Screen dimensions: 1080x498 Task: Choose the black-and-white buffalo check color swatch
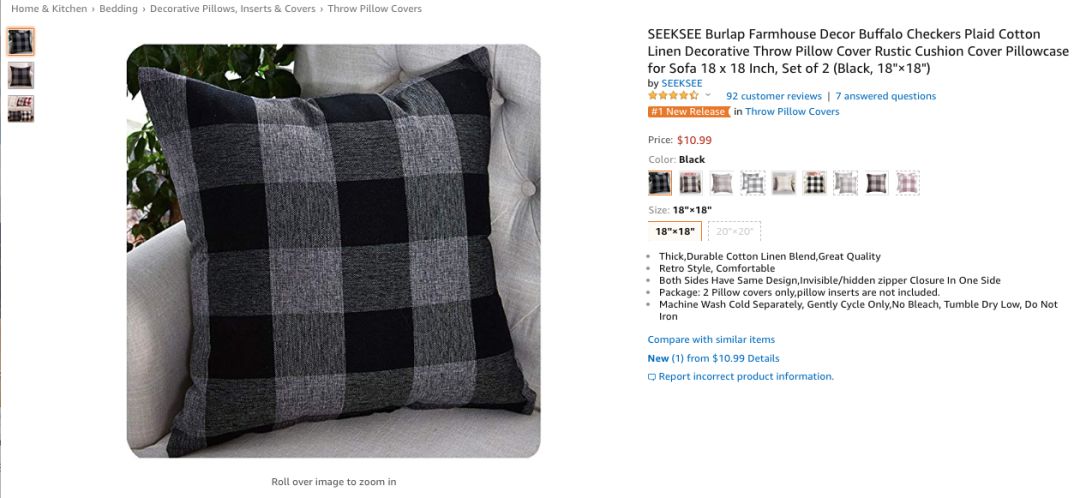pyautogui.click(x=814, y=183)
